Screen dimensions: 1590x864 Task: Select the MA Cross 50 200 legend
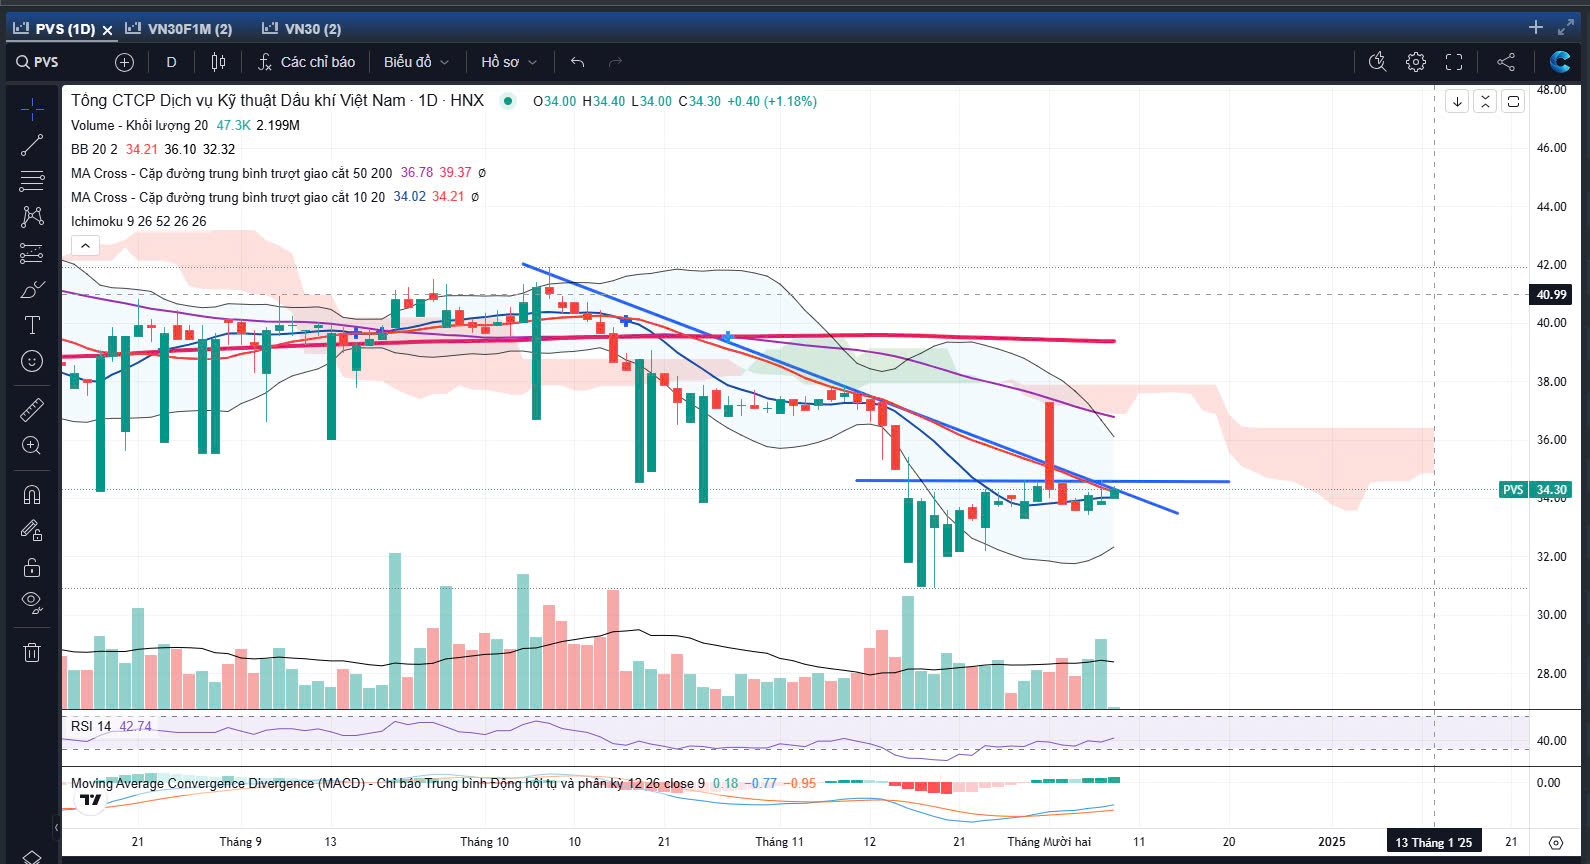[x=231, y=173]
